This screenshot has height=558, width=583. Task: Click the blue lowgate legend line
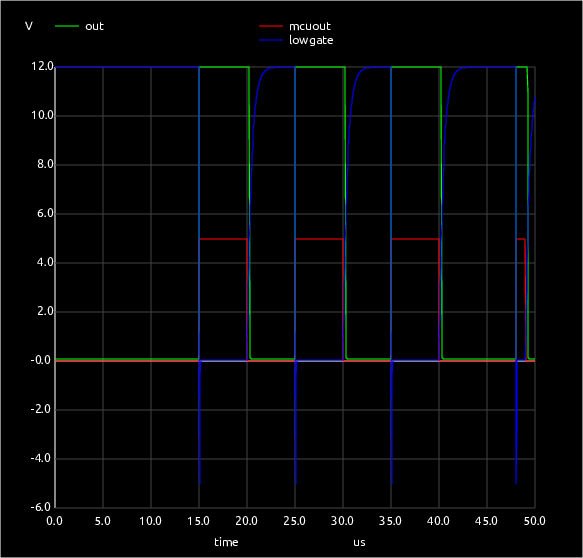tap(271, 40)
